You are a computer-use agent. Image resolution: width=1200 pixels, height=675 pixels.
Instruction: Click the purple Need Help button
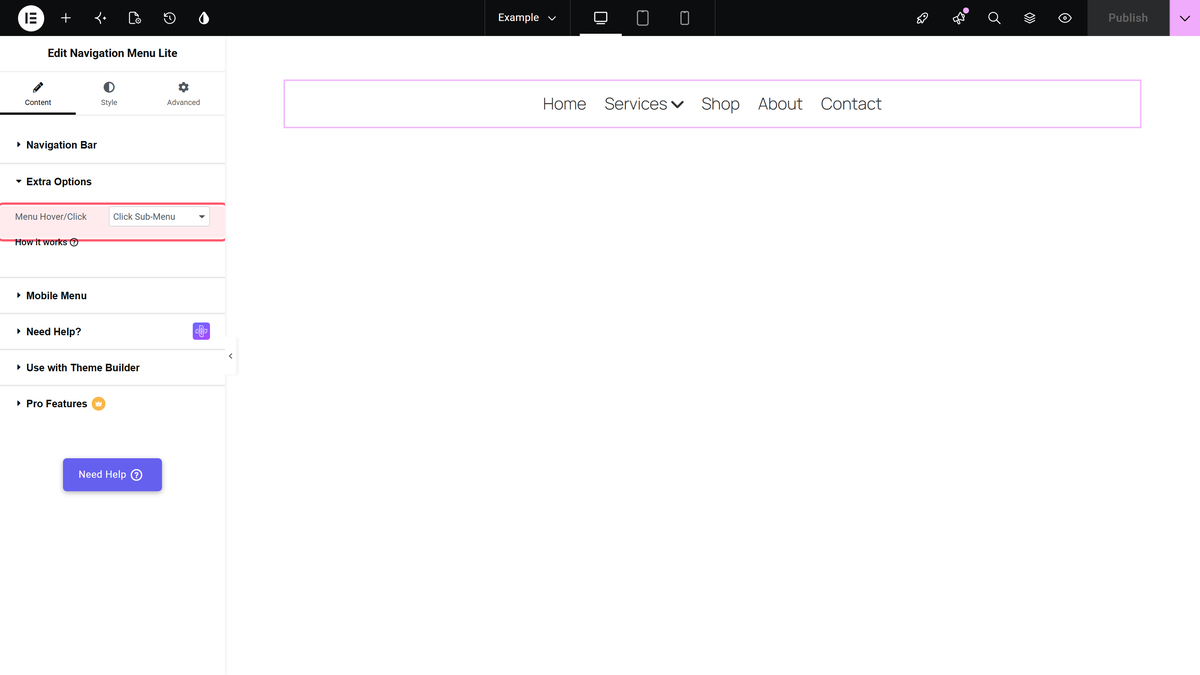(x=112, y=475)
